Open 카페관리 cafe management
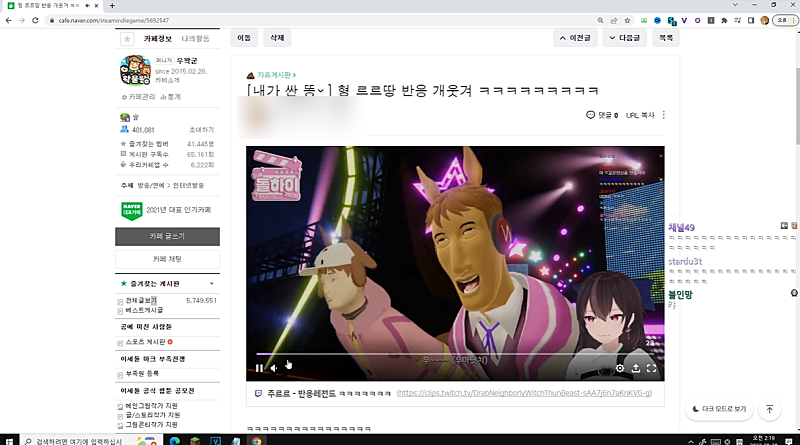This screenshot has height=445, width=800. coord(138,97)
